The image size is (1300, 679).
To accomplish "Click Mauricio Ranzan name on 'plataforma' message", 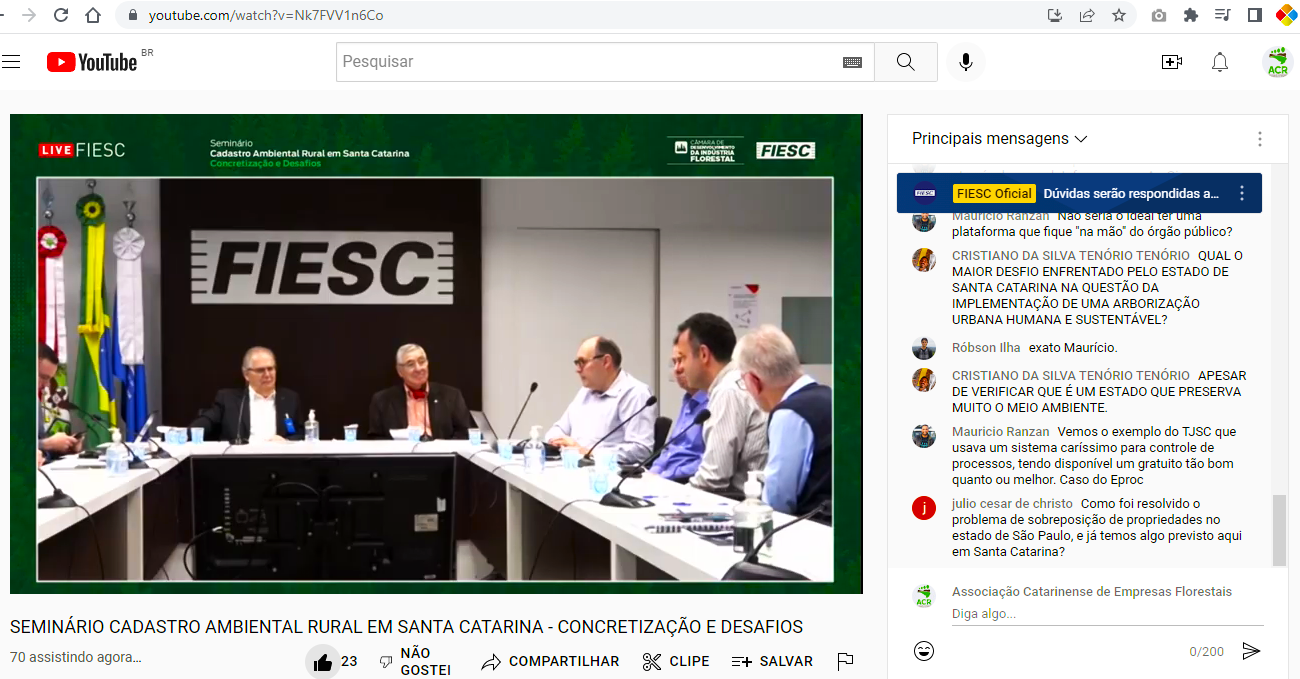I will (x=1001, y=216).
